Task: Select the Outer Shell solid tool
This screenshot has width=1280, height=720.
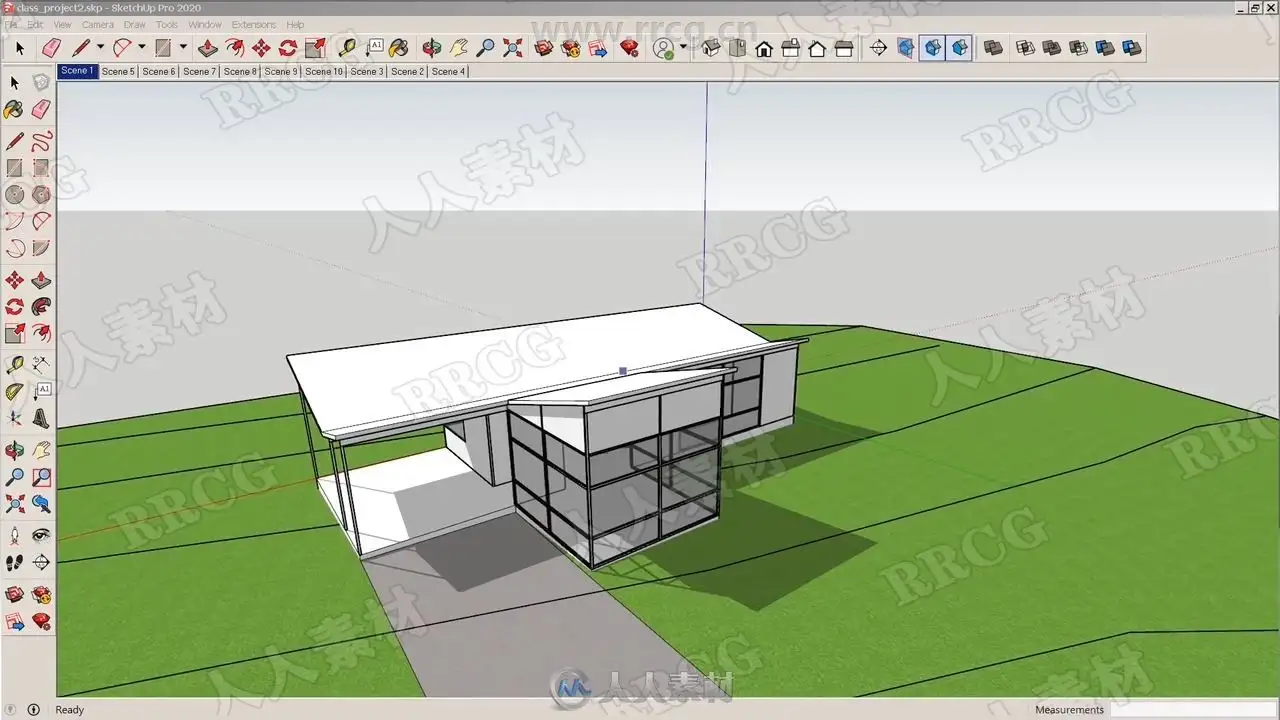Action: pyautogui.click(x=993, y=48)
